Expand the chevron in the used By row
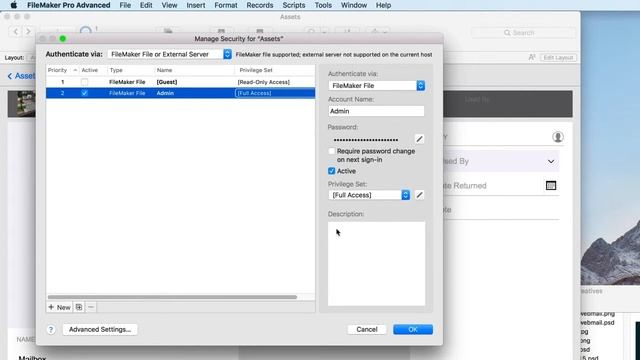 (551, 162)
